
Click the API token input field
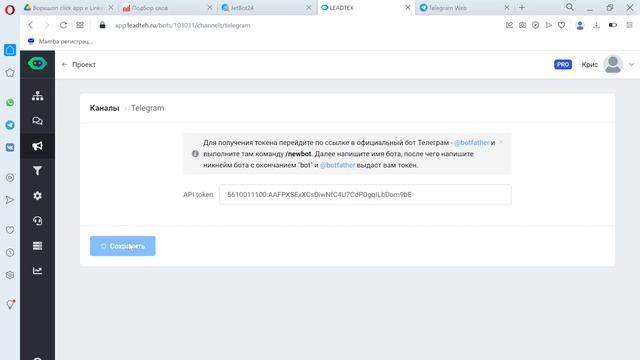pyautogui.click(x=365, y=195)
